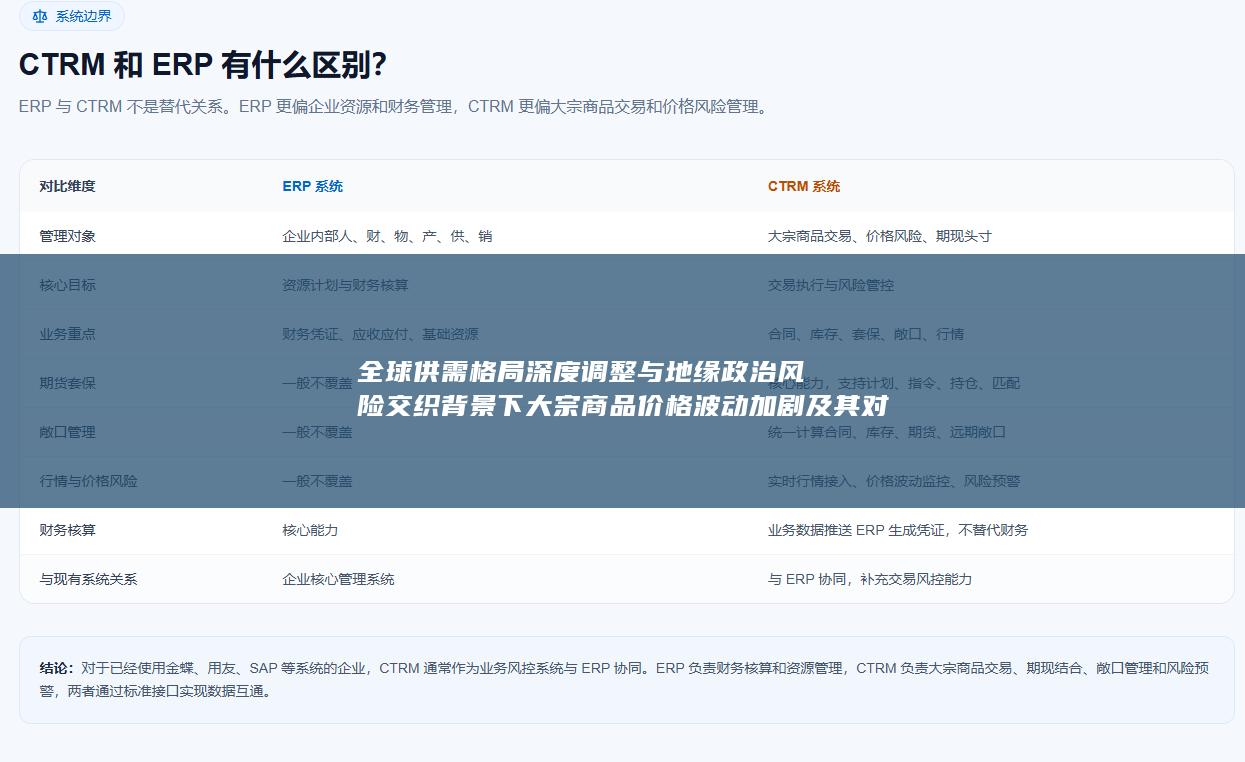Click cell 交易执行与风险管控
The width and height of the screenshot is (1245, 762).
[x=831, y=285]
